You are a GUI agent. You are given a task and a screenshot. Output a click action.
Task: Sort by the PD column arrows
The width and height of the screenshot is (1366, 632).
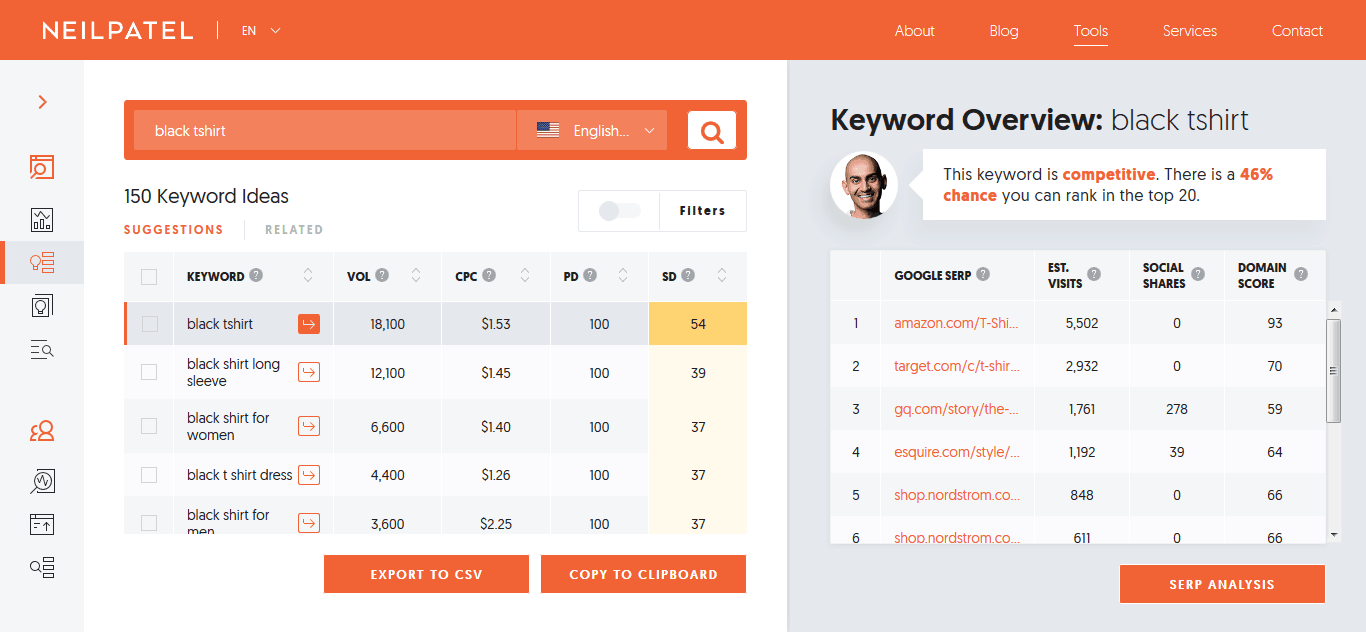click(623, 276)
